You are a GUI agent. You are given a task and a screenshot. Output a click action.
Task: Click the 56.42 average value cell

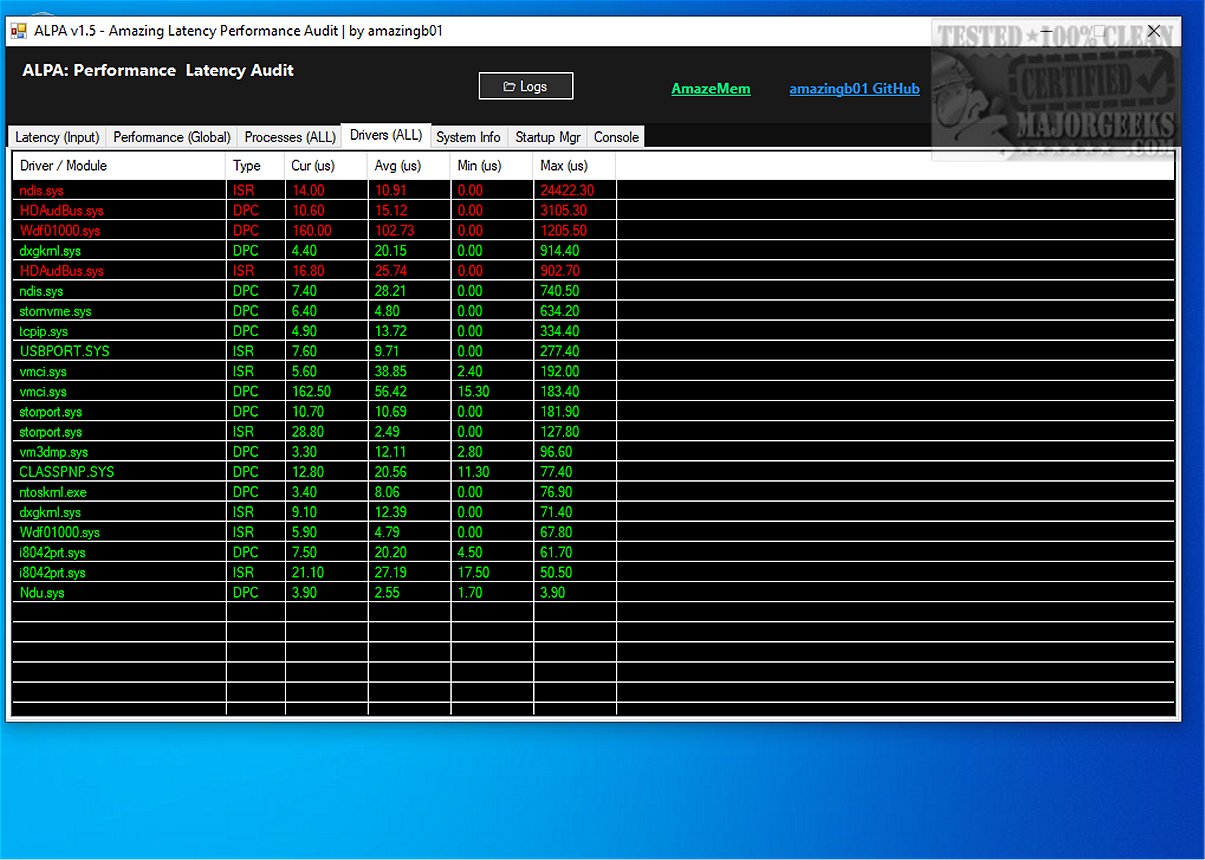[409, 391]
